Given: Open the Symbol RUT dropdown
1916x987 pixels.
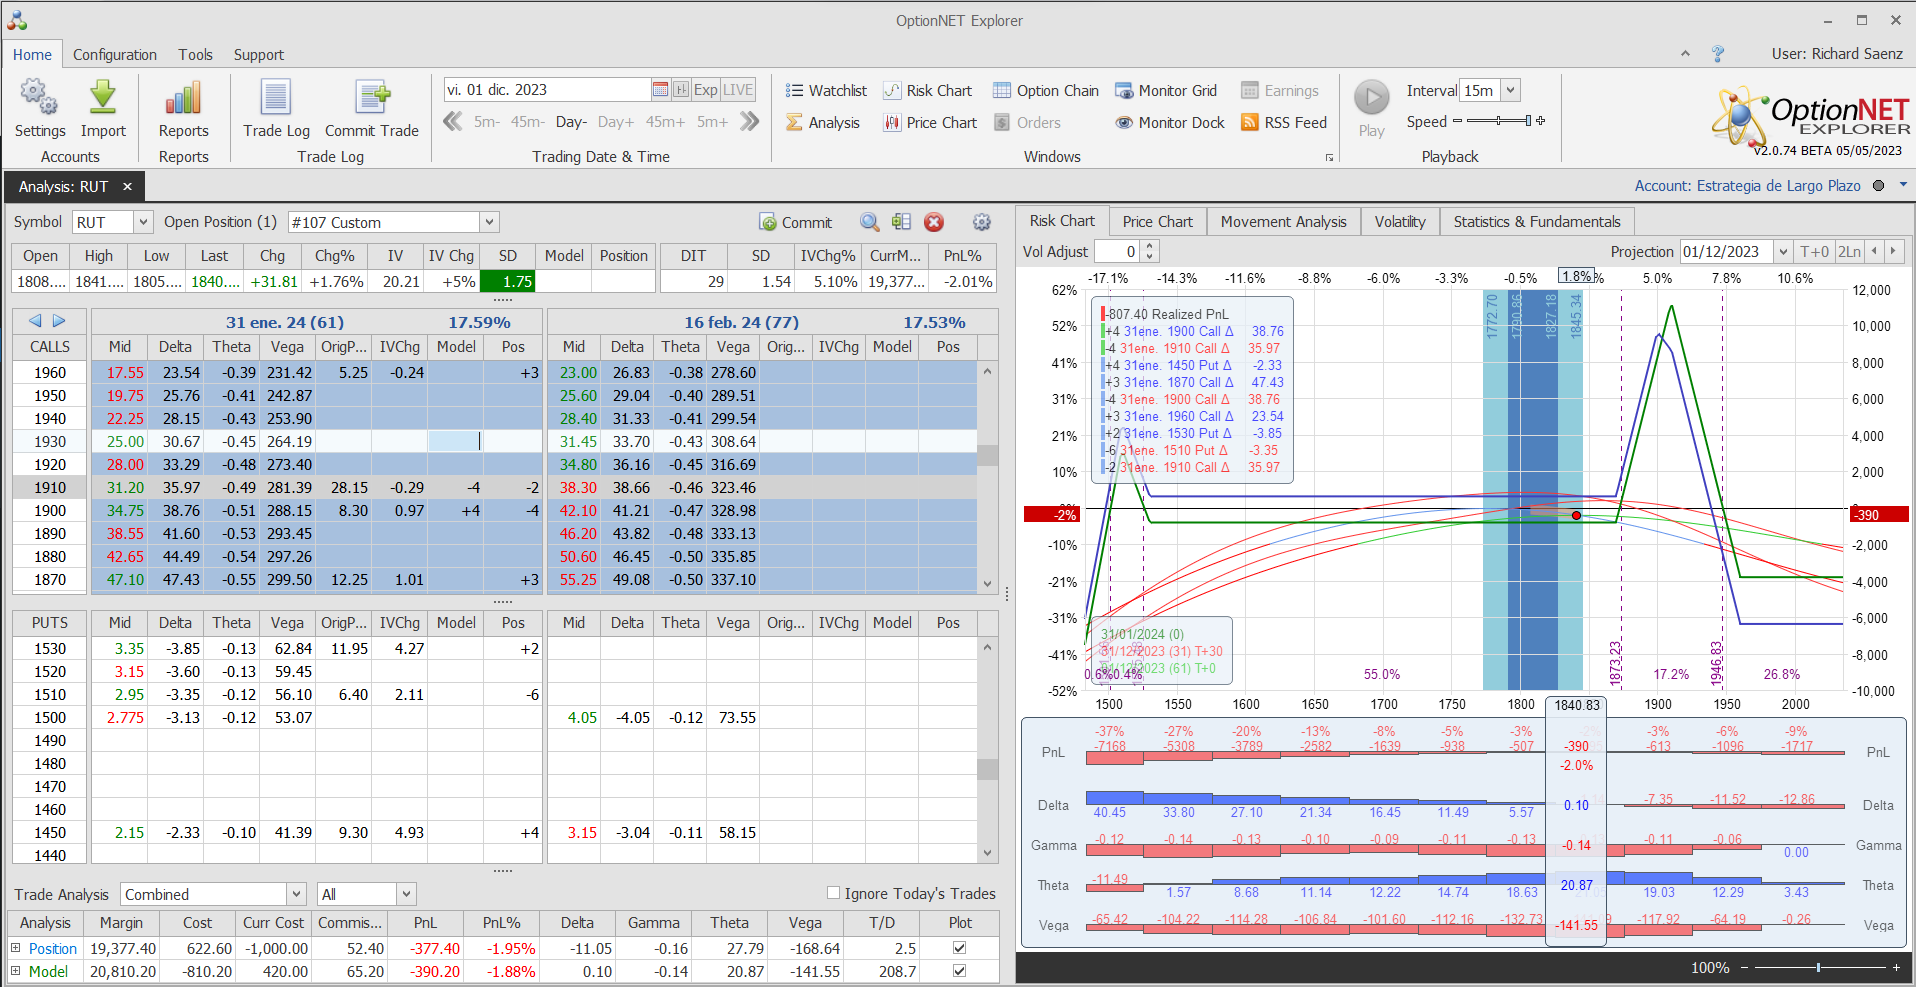Looking at the screenshot, I should click(x=143, y=222).
